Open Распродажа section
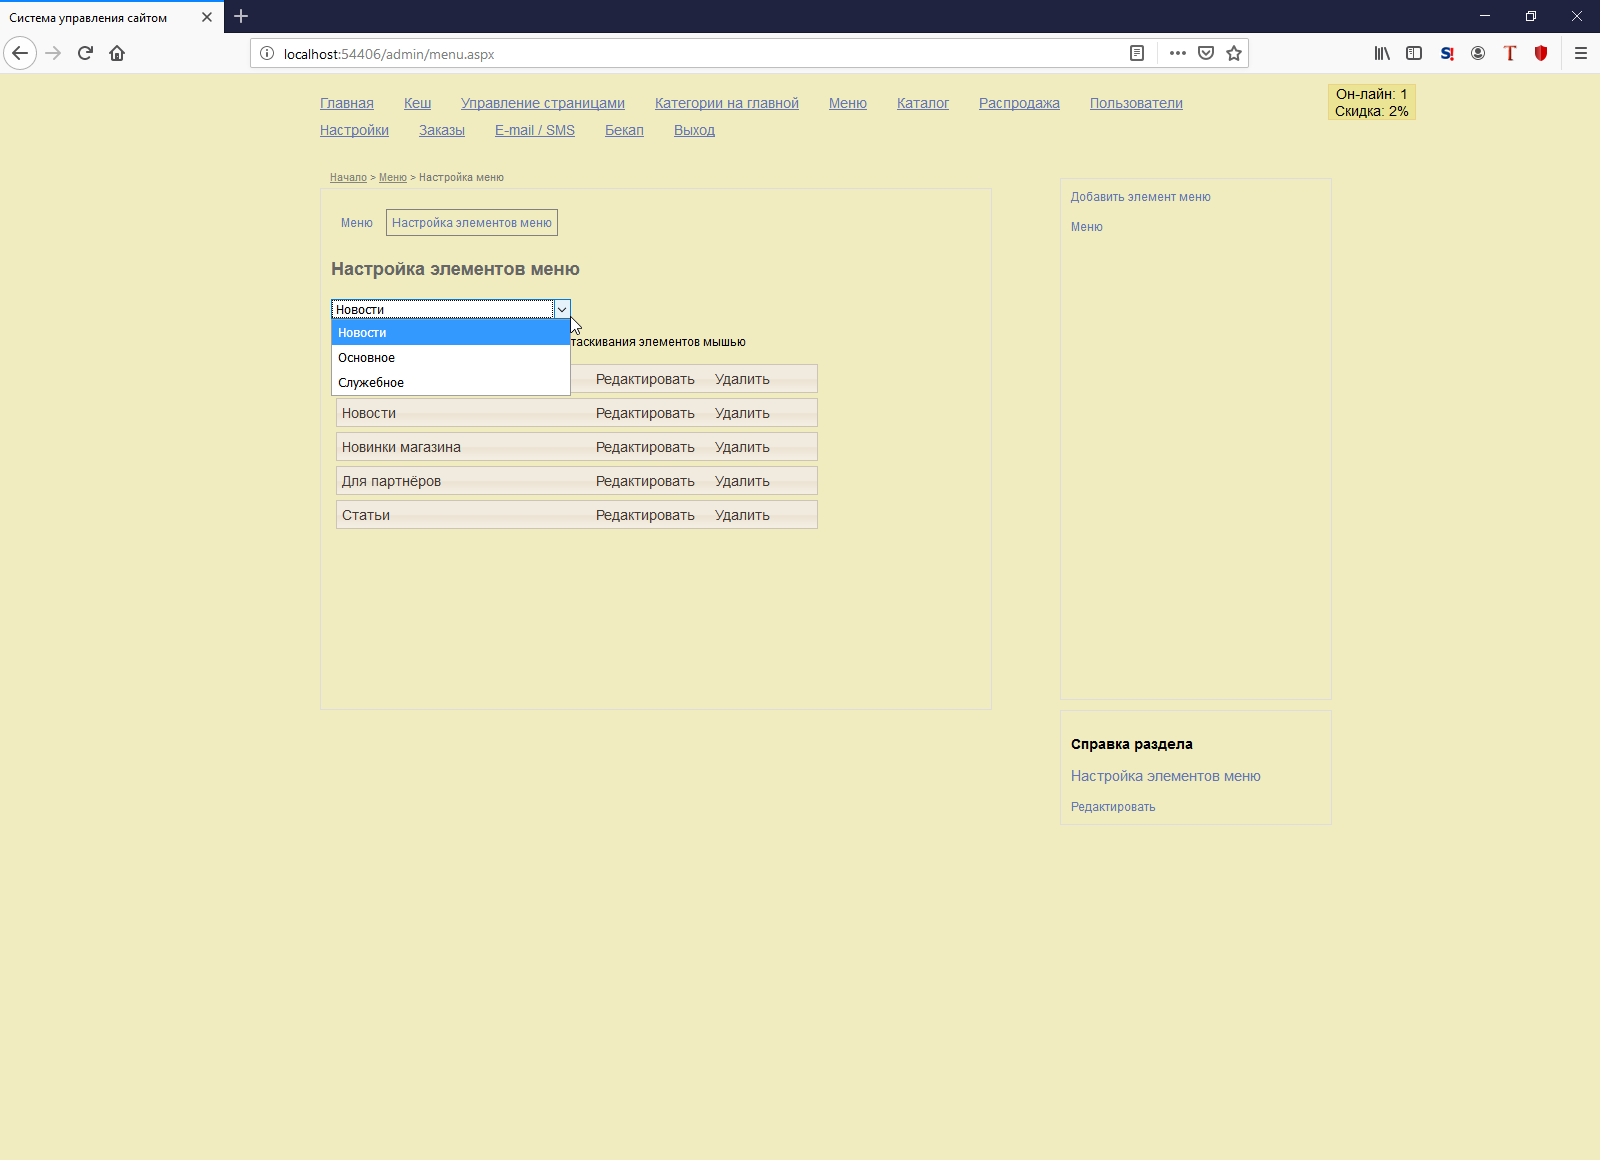The width and height of the screenshot is (1600, 1160). tap(1019, 103)
